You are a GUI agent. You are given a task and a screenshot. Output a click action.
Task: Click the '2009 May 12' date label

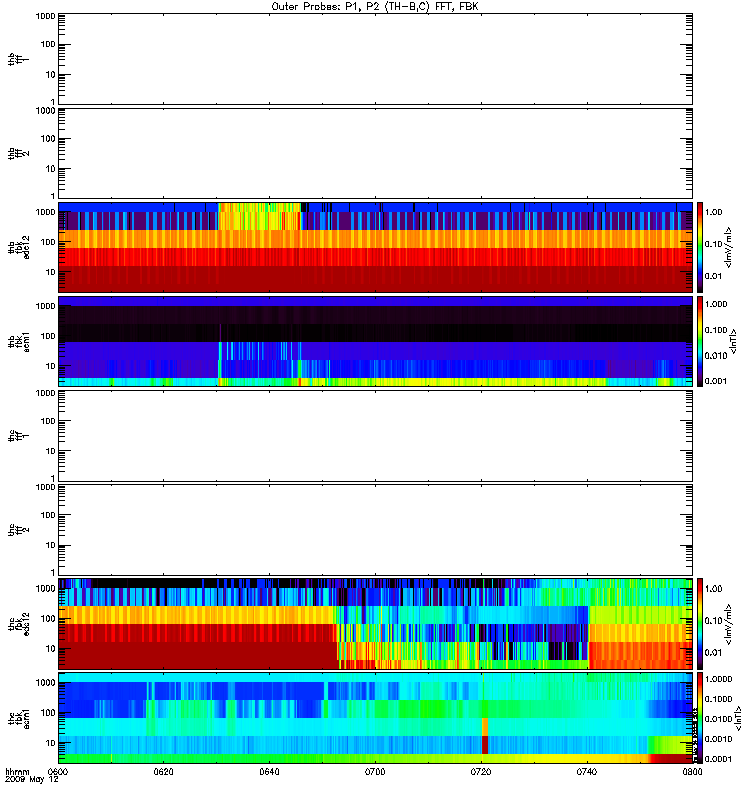32,780
